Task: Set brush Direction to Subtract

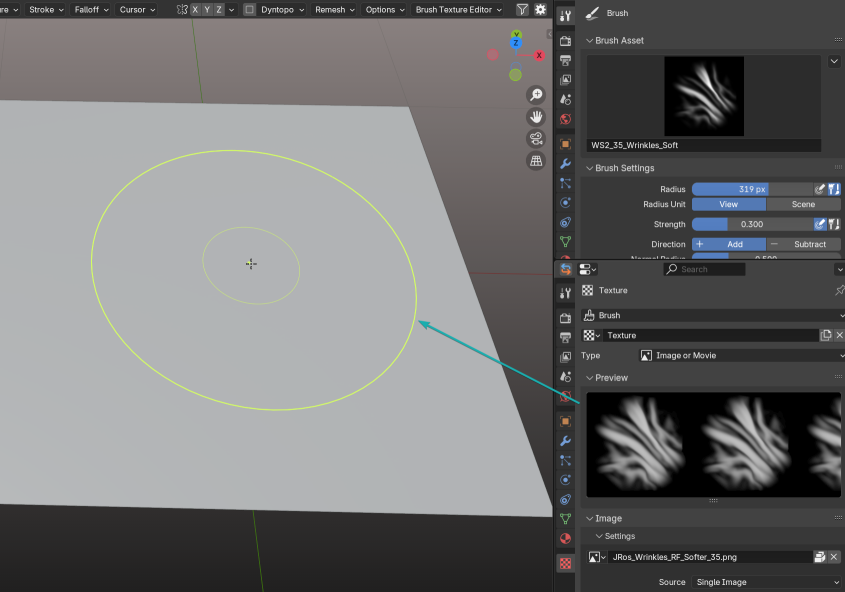Action: click(804, 244)
